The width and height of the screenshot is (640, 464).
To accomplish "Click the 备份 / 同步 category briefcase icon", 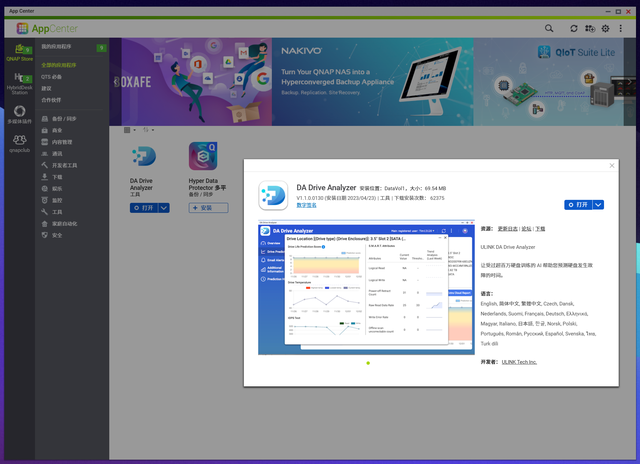I will point(45,119).
